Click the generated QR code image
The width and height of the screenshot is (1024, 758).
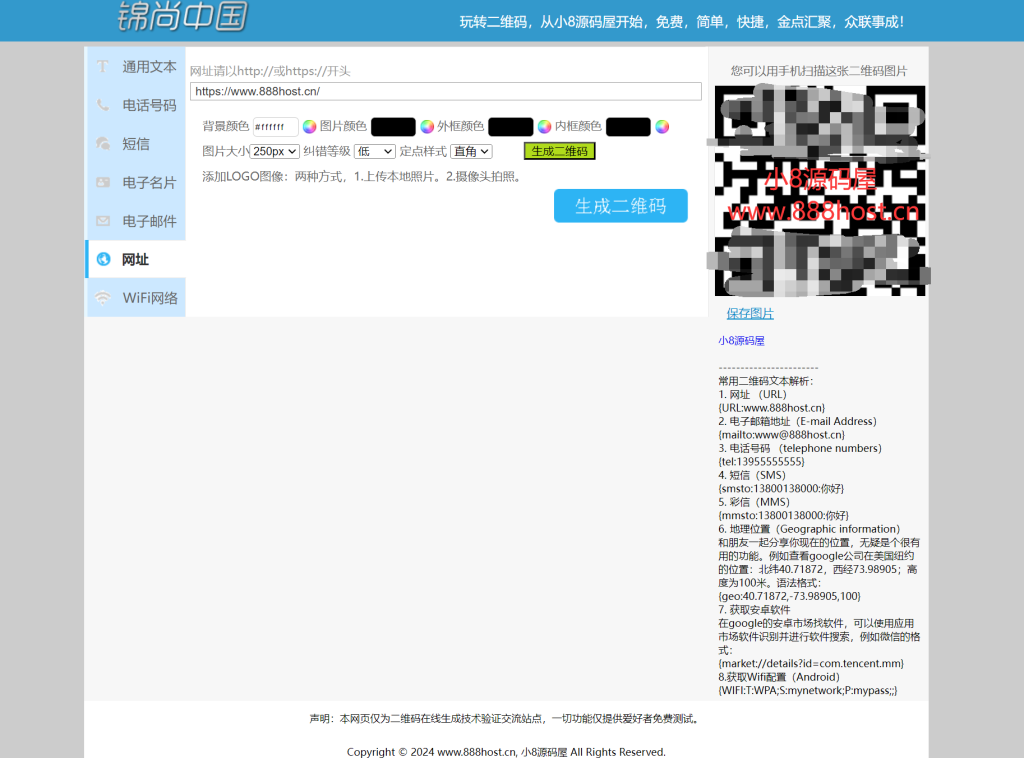820,191
